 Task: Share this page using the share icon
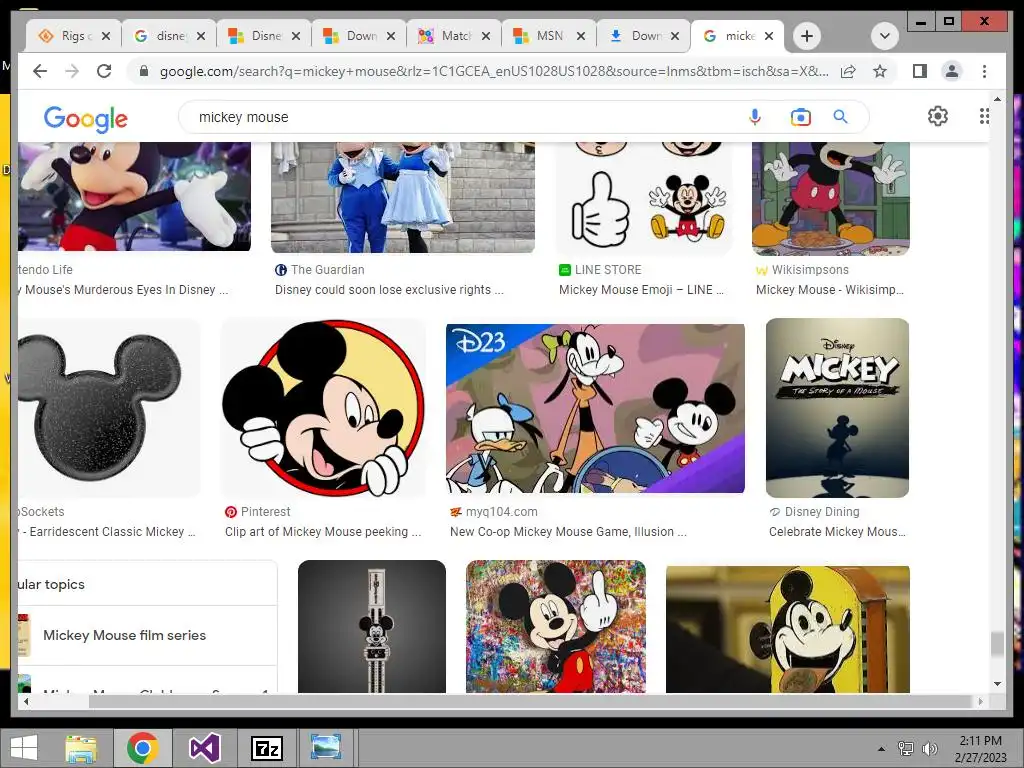tap(848, 71)
